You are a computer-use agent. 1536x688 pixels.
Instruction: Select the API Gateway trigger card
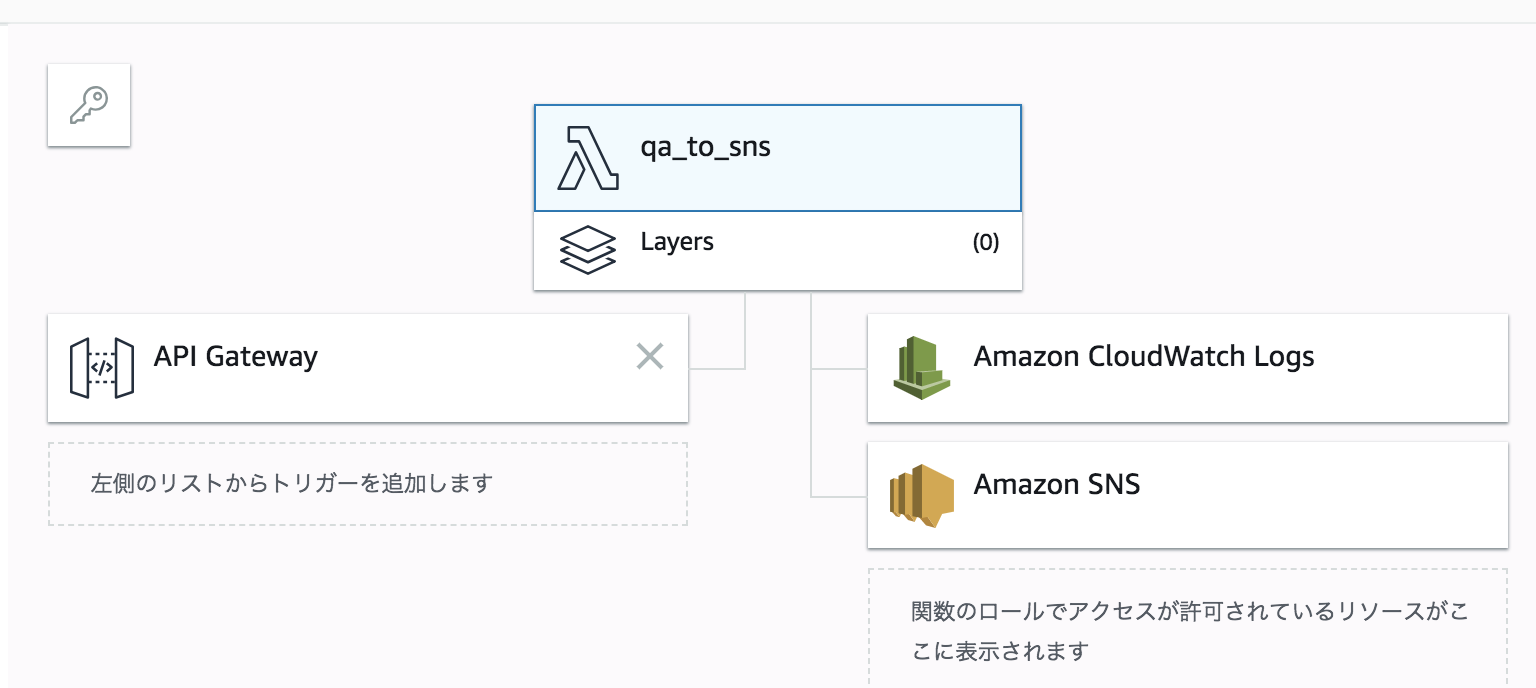368,368
